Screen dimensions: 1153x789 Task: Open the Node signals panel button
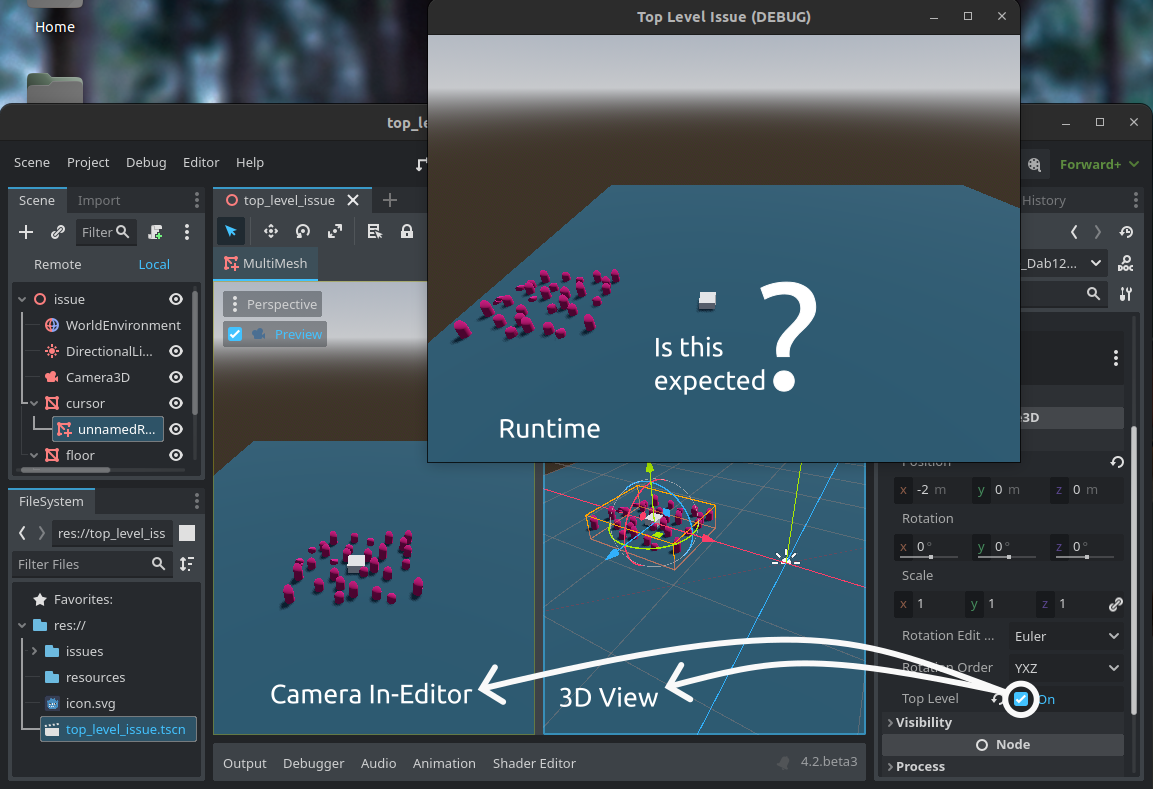pos(1003,744)
